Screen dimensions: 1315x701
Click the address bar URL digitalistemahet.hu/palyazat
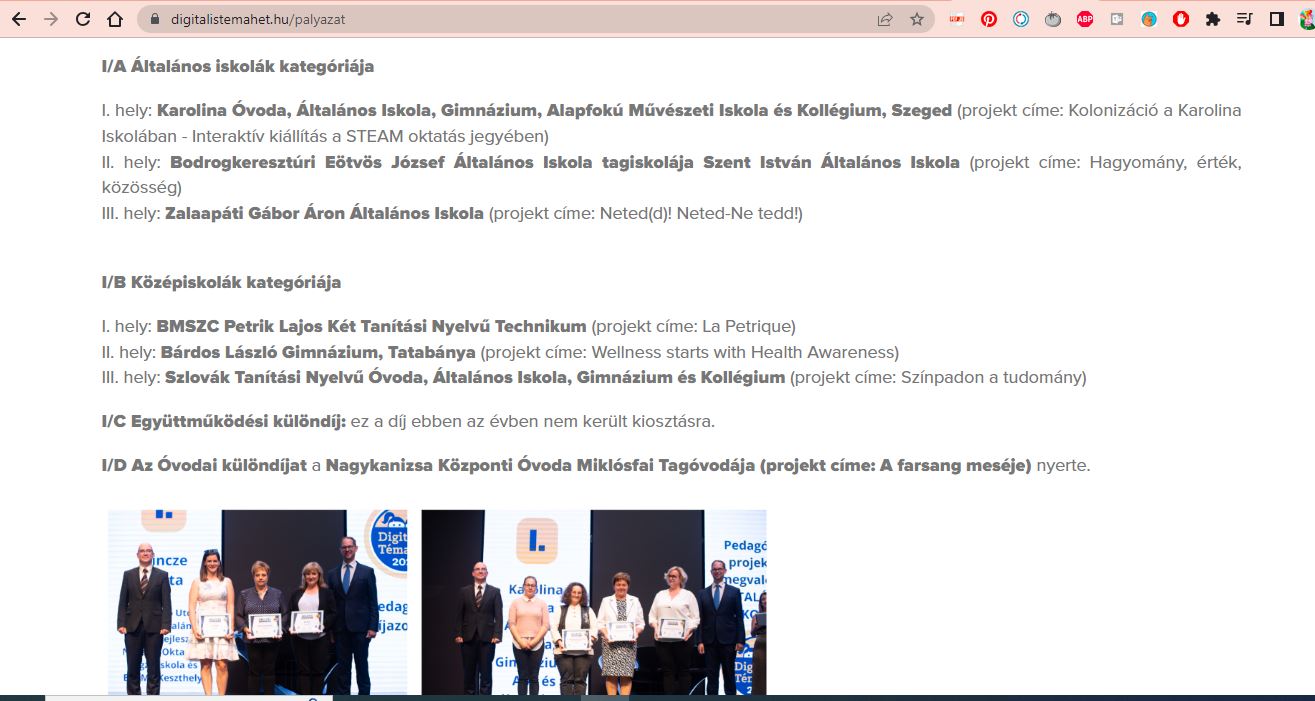256,19
